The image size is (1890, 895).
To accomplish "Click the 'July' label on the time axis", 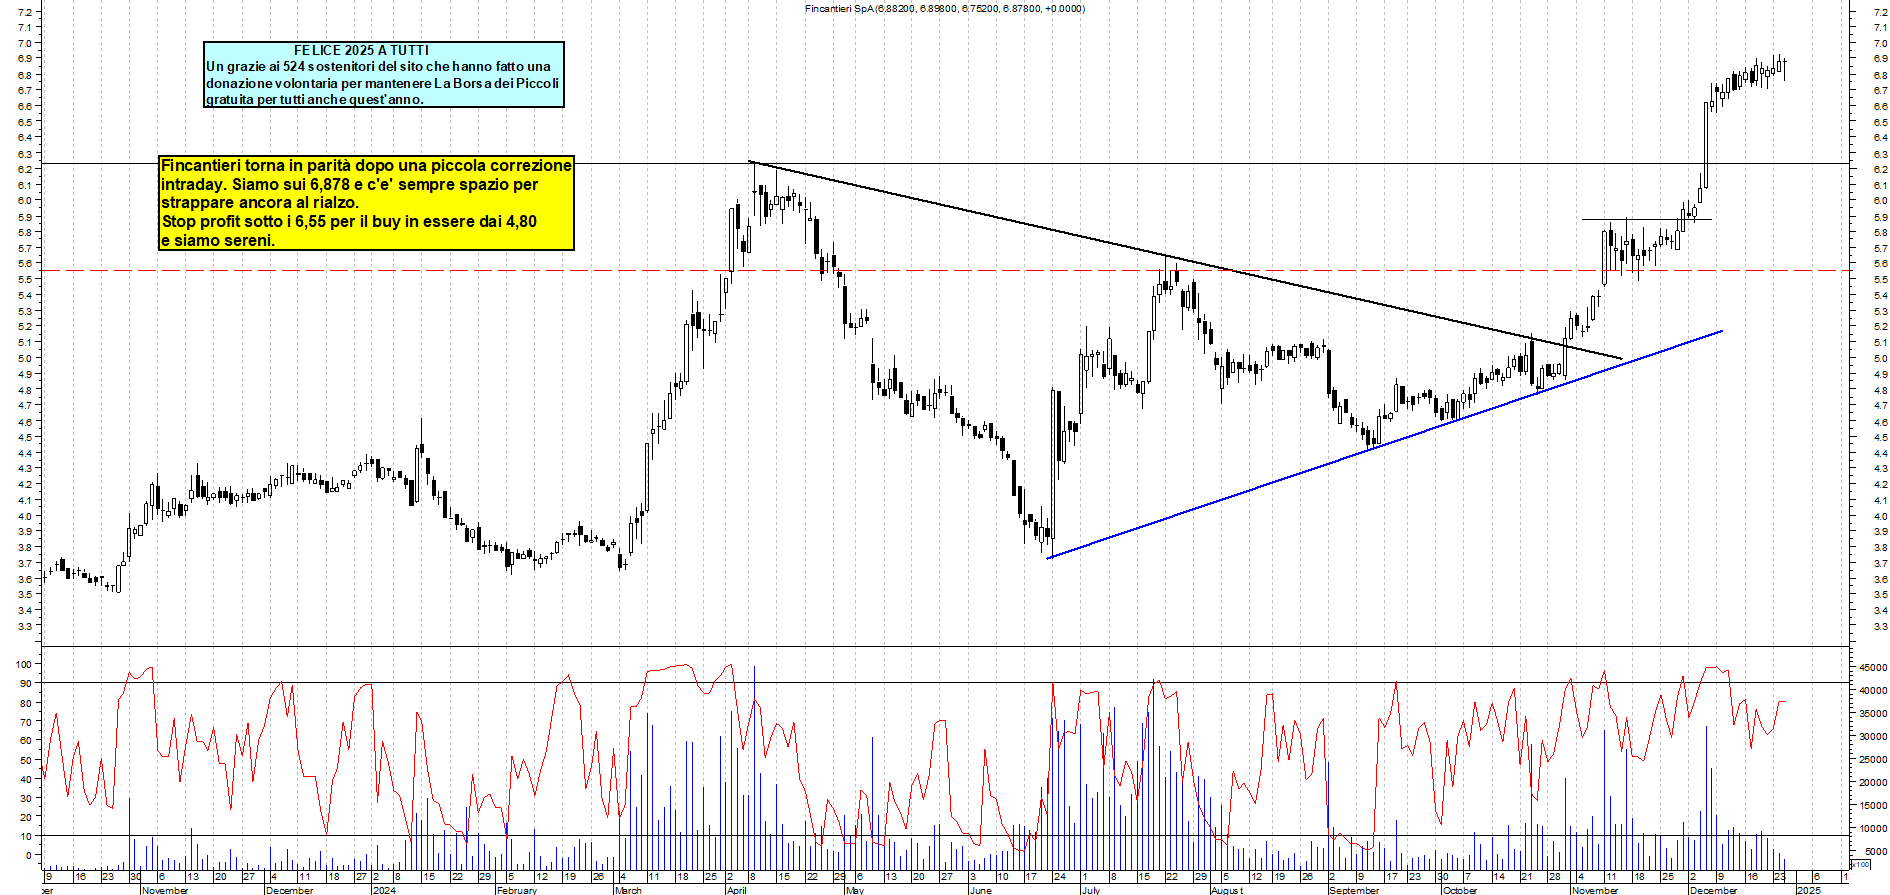I will coord(1091,890).
